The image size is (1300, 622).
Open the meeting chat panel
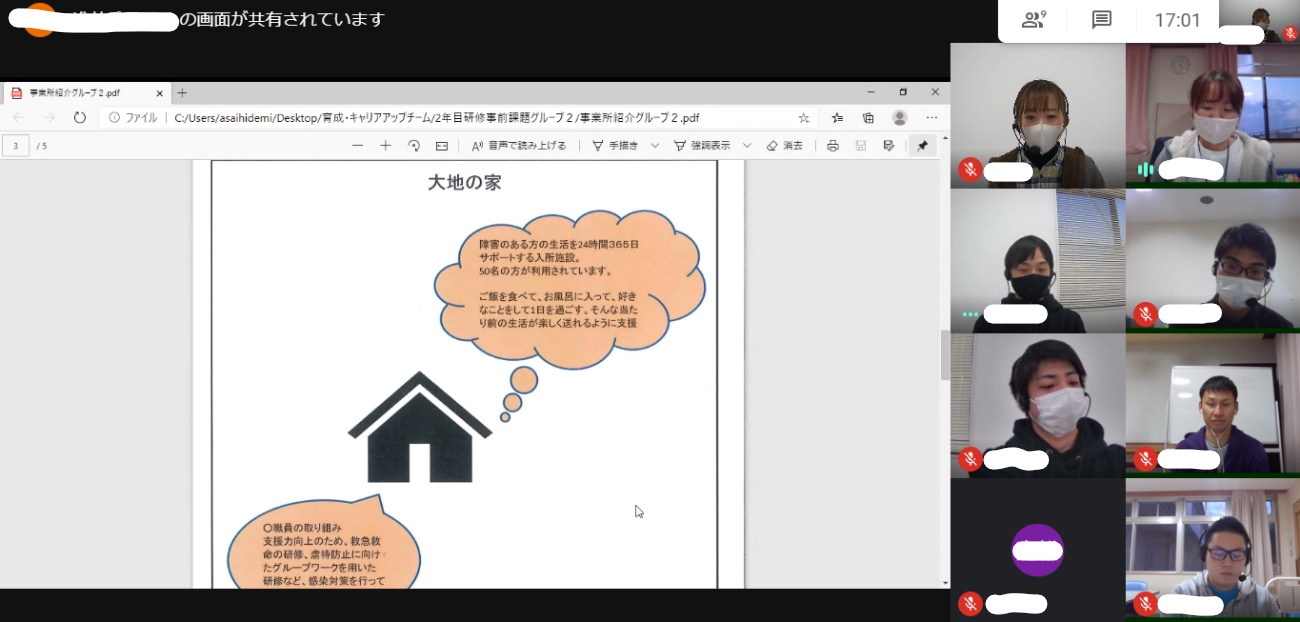pos(1101,20)
